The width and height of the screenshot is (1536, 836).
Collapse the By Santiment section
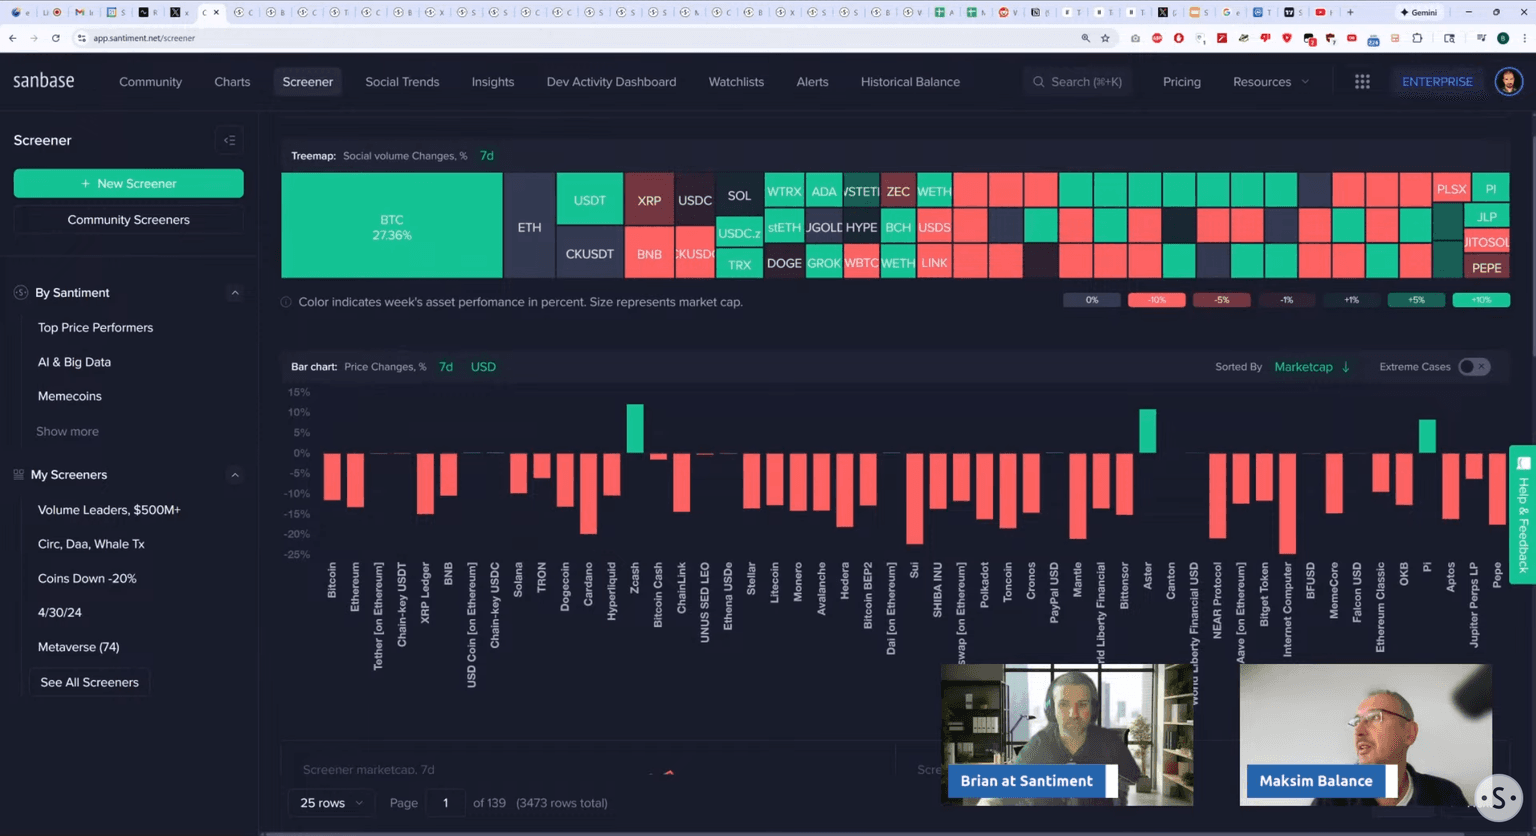point(235,293)
